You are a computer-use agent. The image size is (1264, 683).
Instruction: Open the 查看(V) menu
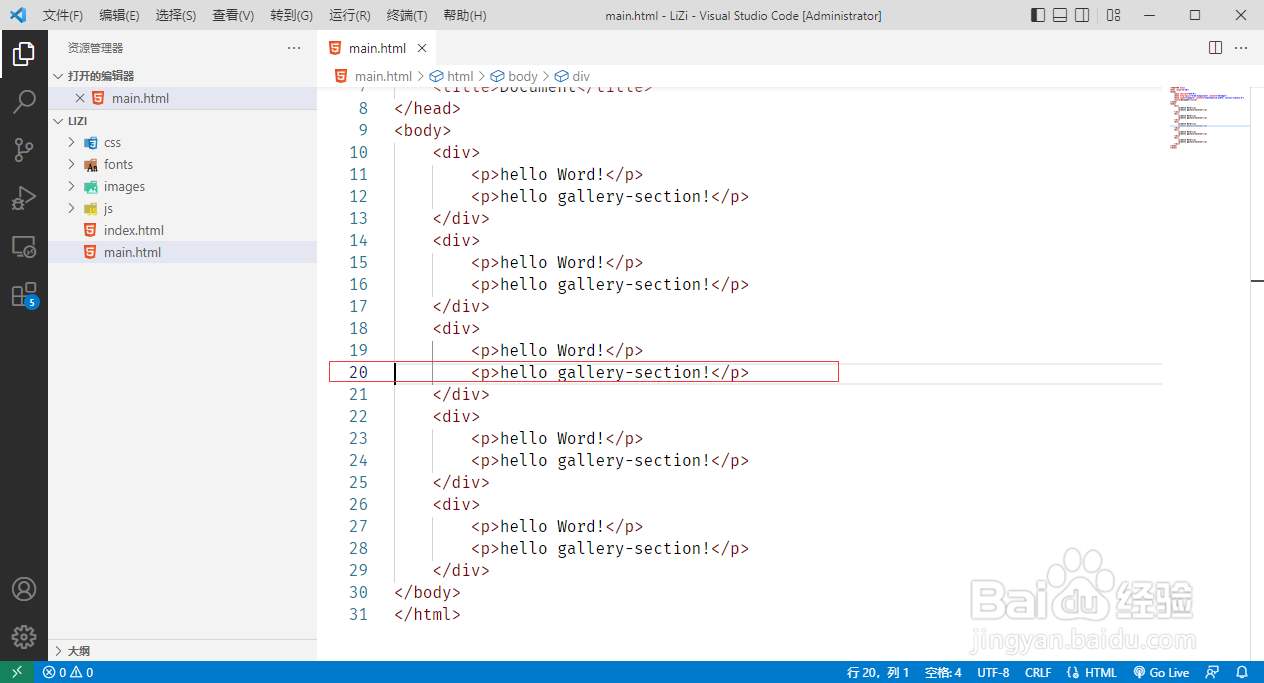[x=233, y=16]
